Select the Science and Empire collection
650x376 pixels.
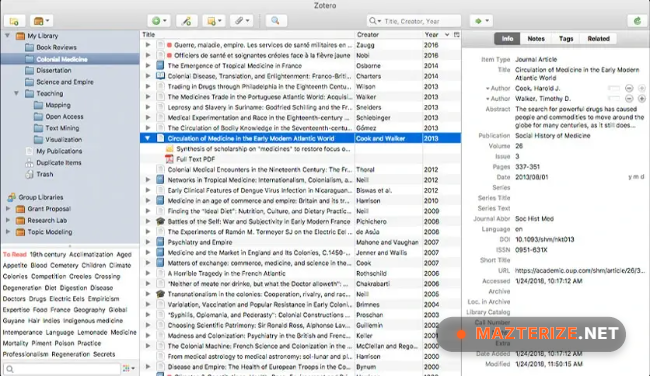65,82
